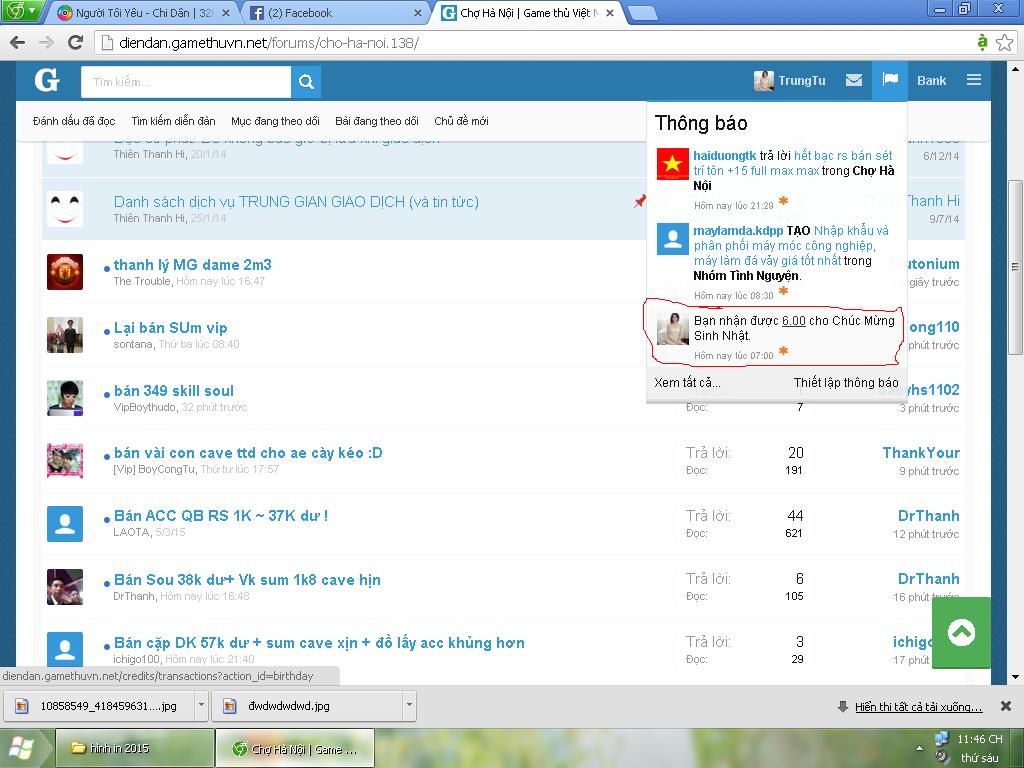Open Mục đang theo dõi
The width and height of the screenshot is (1024, 768).
275,121
